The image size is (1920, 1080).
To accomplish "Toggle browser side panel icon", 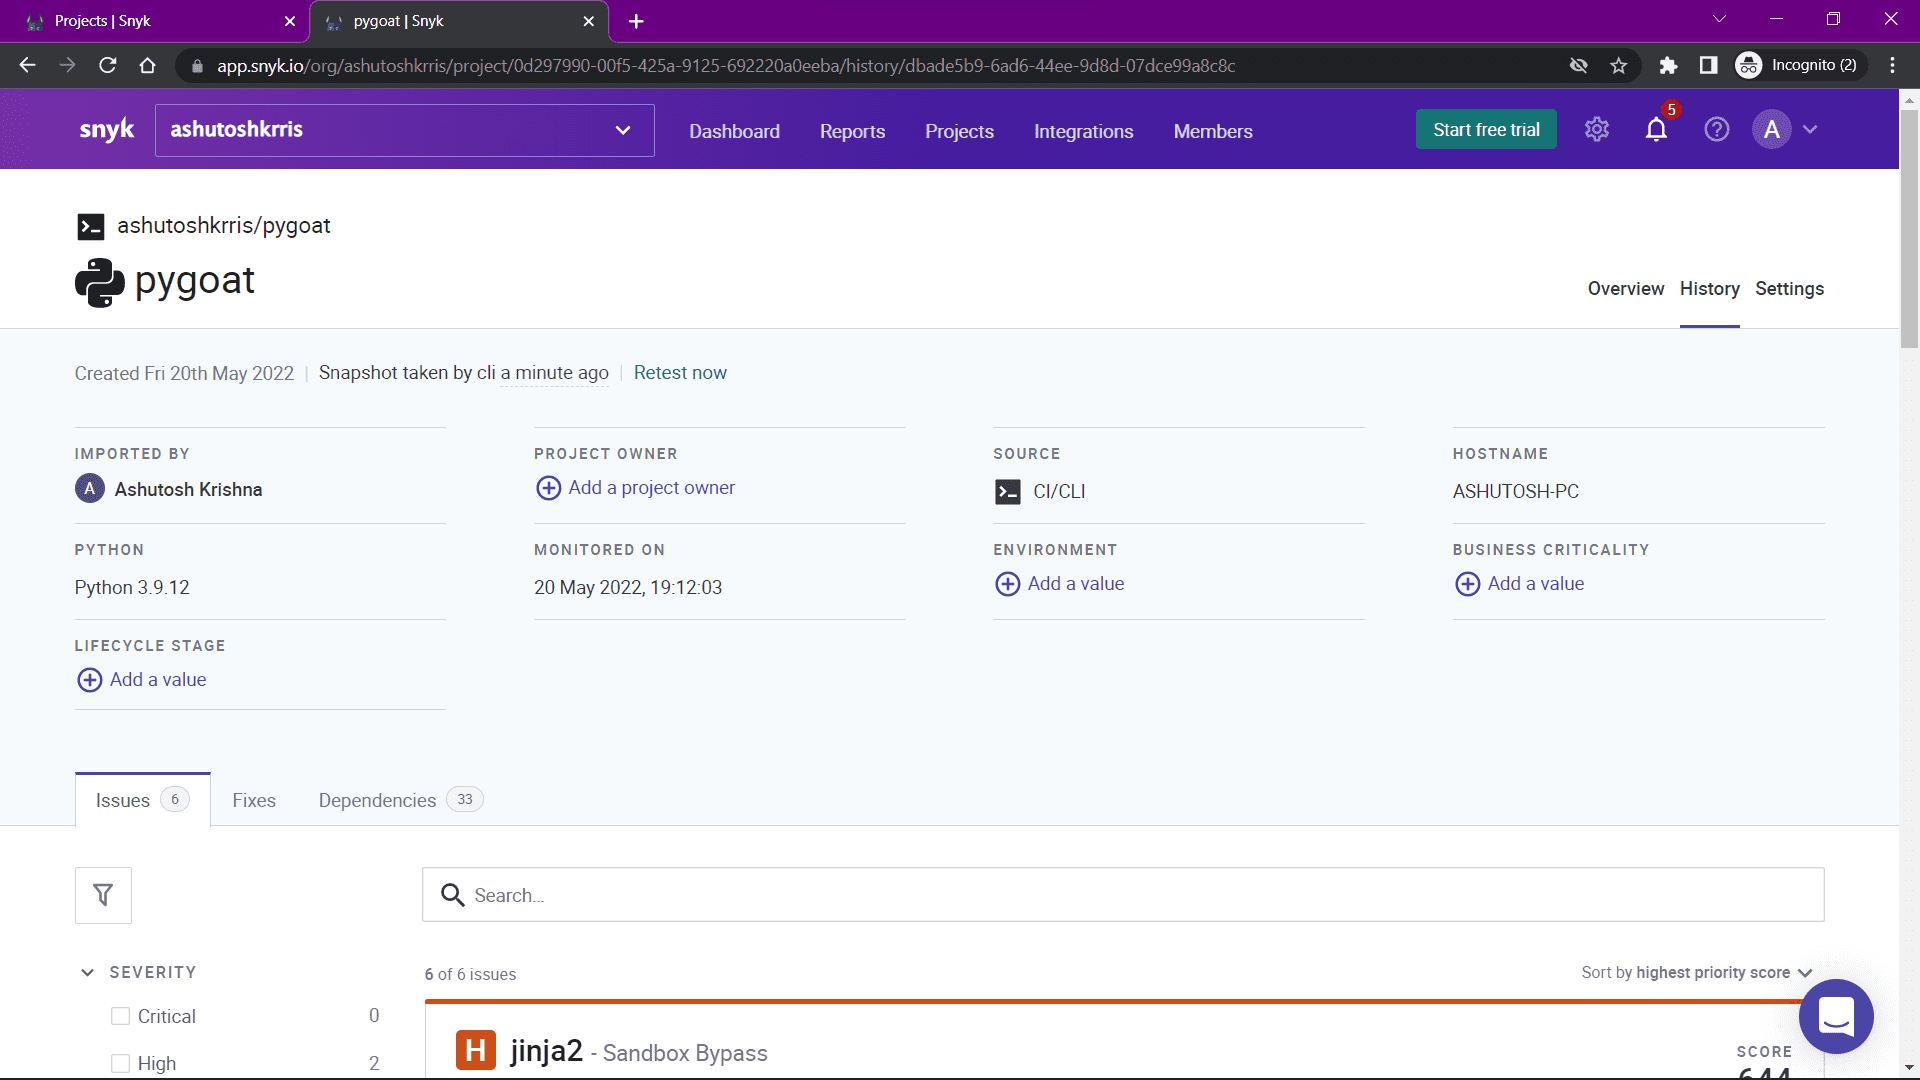I will [1708, 66].
